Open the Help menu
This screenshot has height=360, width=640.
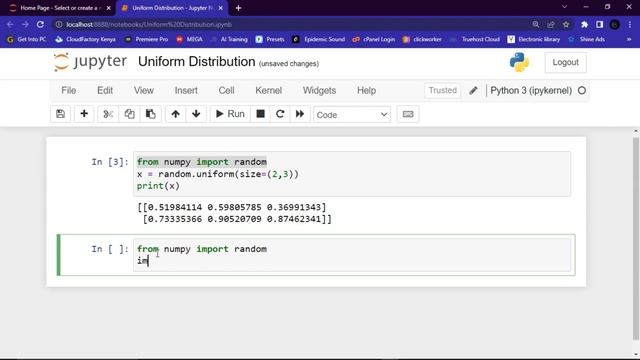[x=367, y=91]
